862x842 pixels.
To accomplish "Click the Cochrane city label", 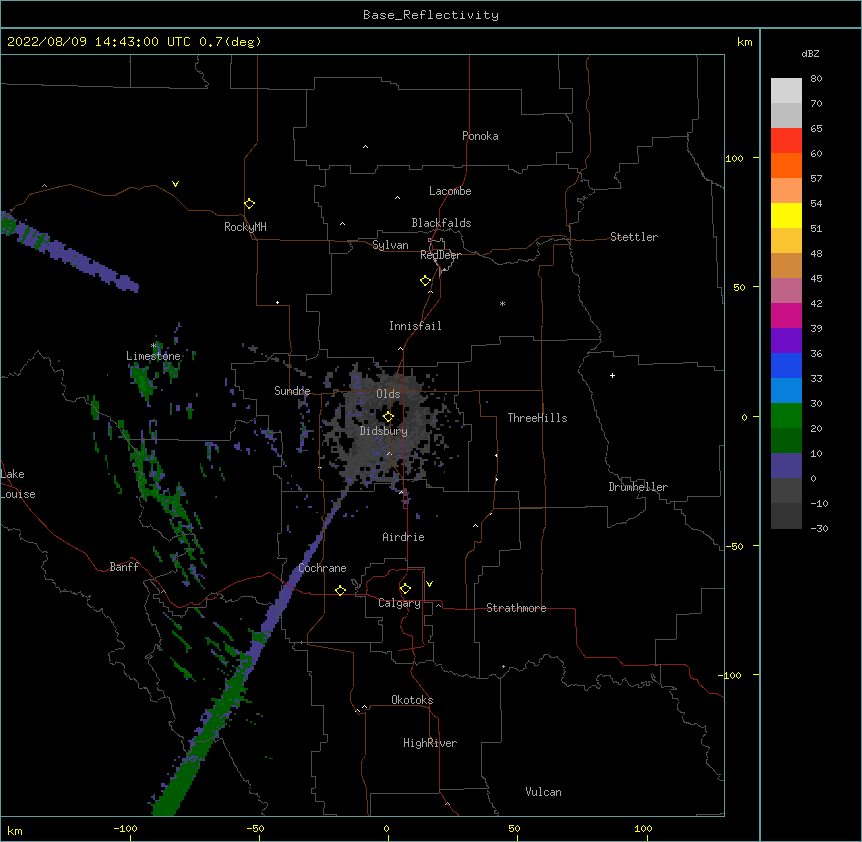I will click(x=322, y=568).
